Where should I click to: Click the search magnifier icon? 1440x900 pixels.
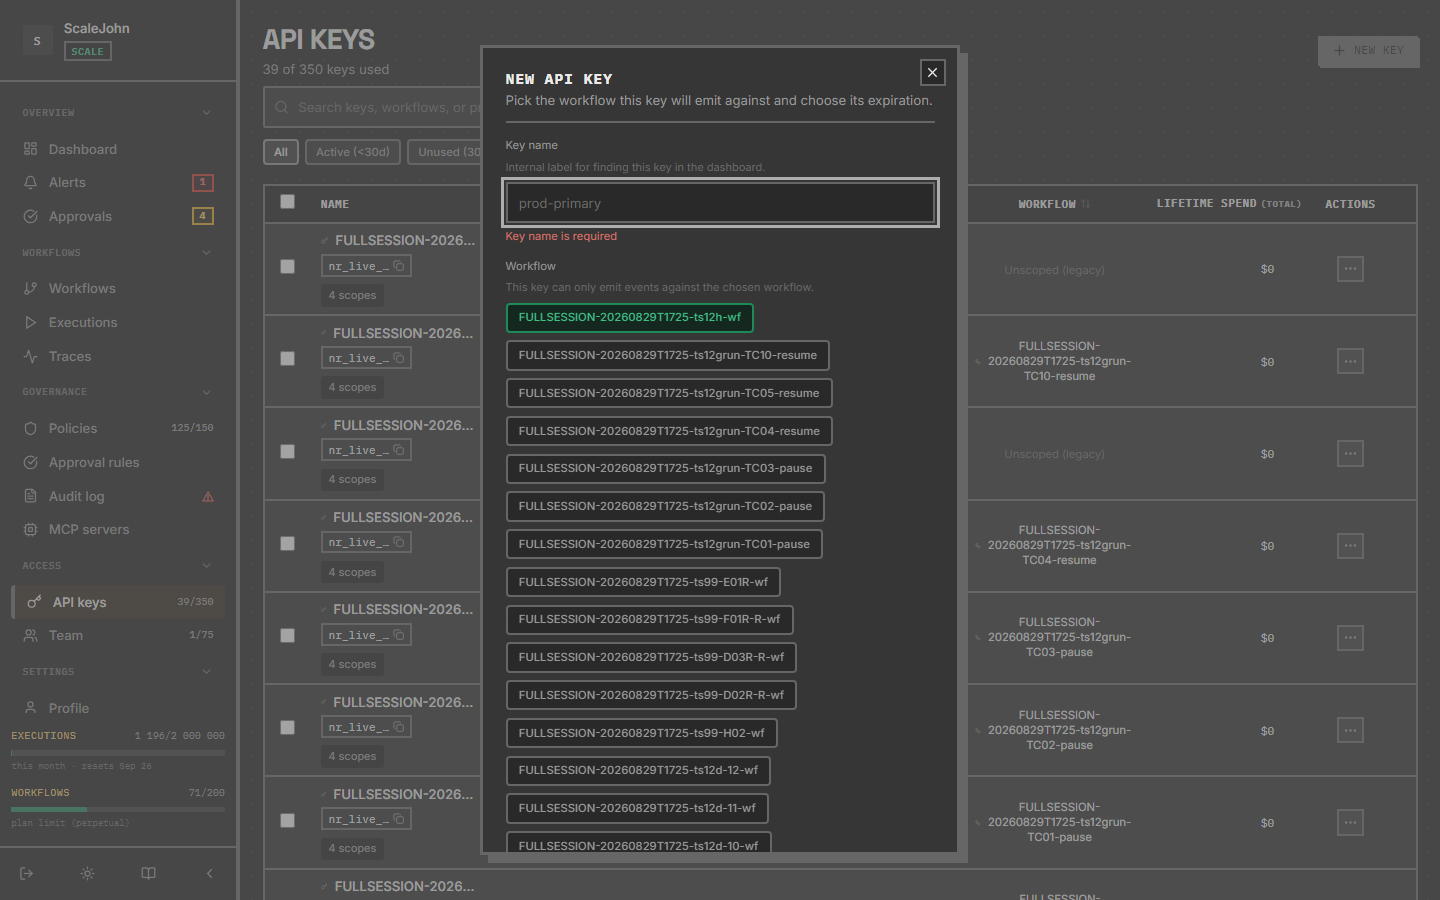tap(281, 107)
